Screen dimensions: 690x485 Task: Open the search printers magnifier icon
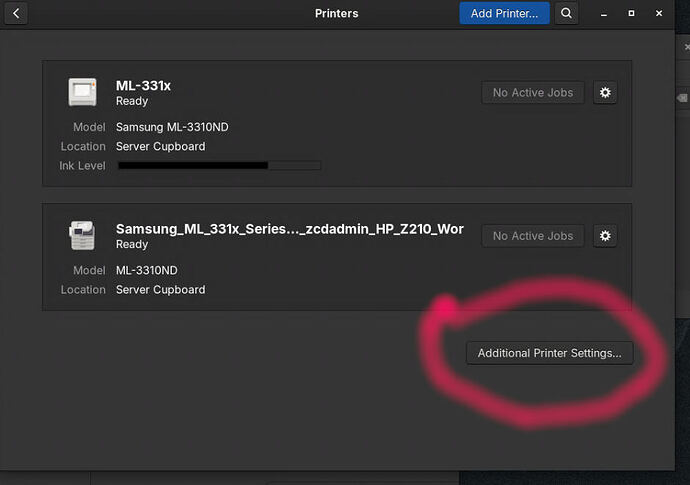pyautogui.click(x=566, y=13)
